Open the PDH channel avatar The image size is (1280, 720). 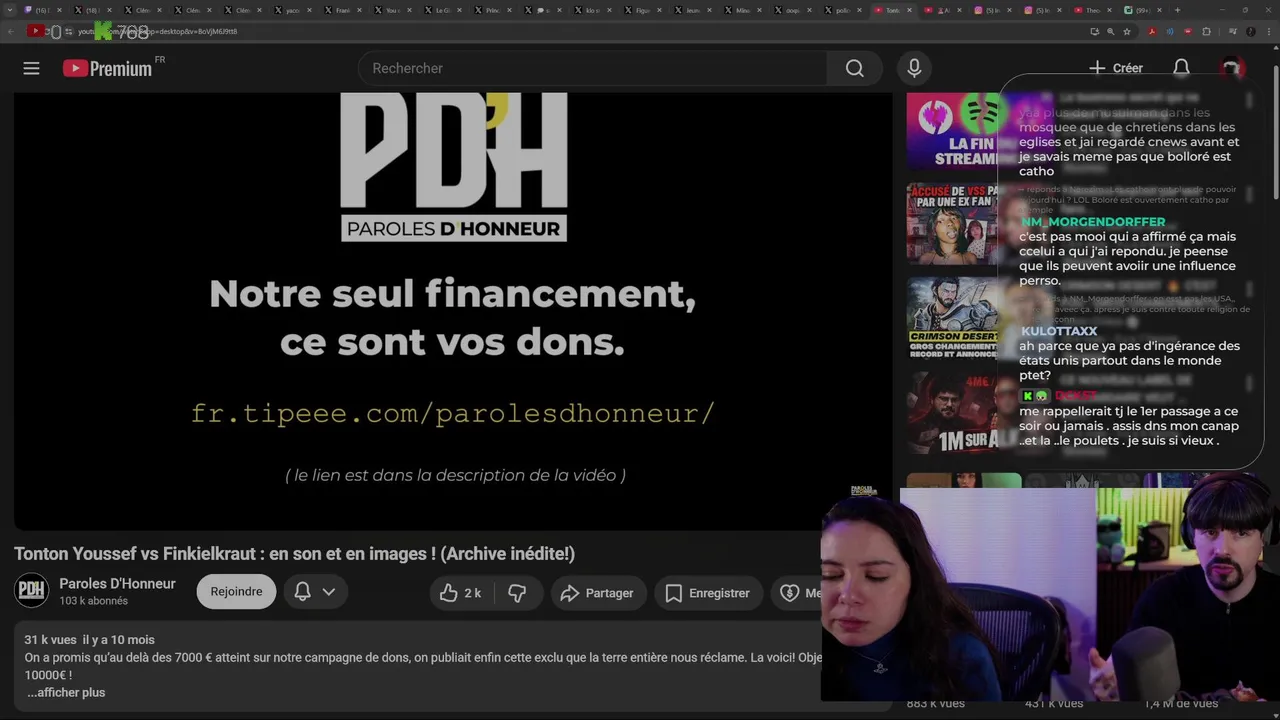(x=31, y=591)
